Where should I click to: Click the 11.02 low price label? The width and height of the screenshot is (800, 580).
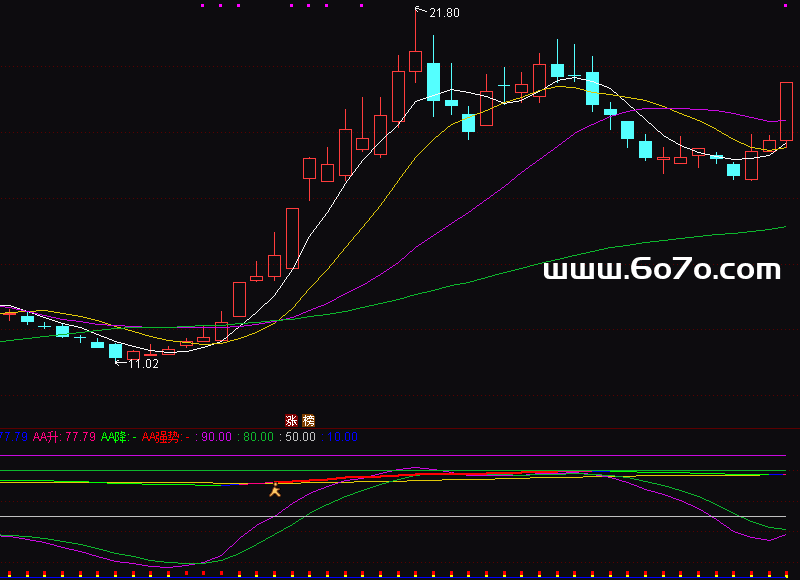pos(143,364)
